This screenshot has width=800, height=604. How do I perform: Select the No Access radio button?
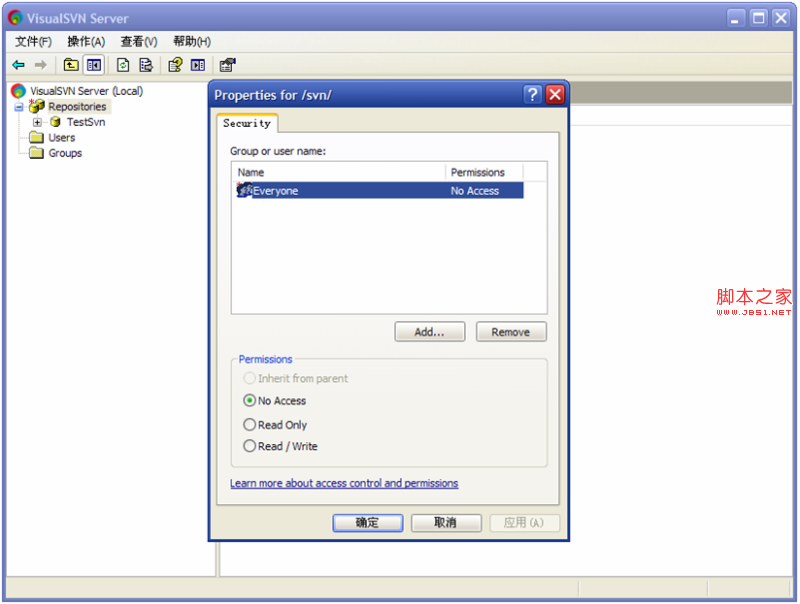(x=249, y=400)
